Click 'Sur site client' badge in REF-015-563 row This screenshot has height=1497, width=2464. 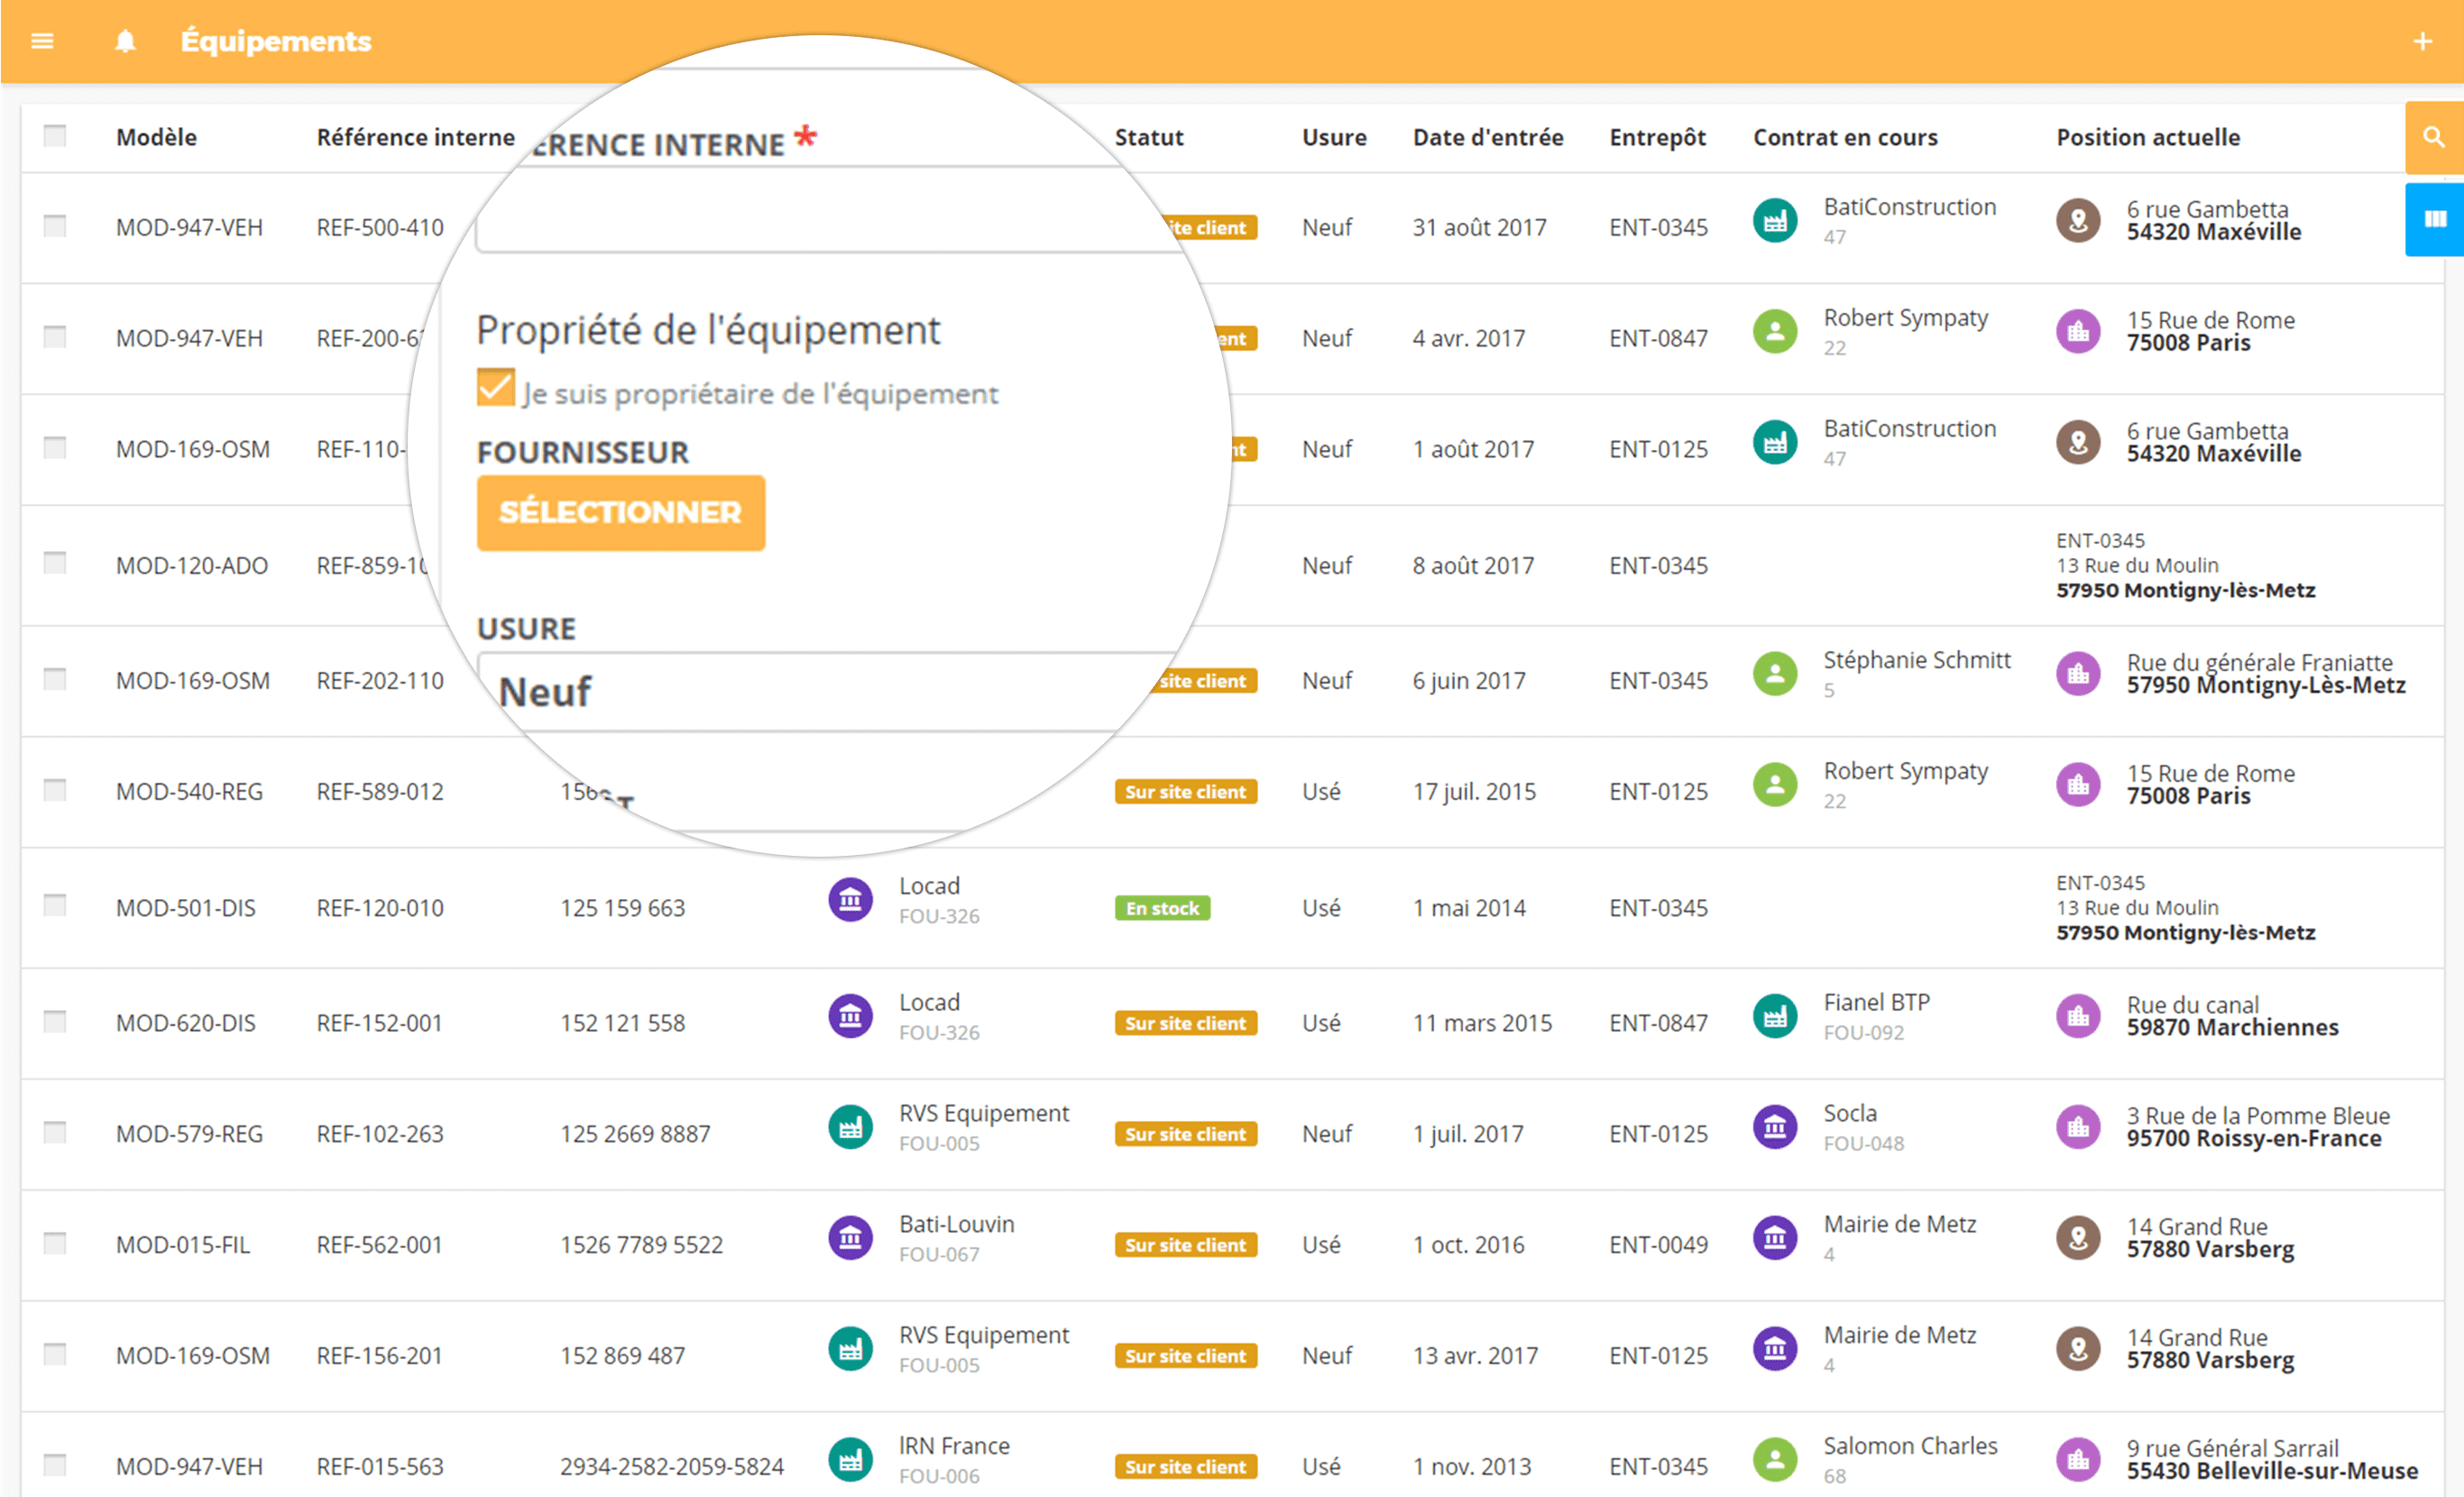click(x=1185, y=1467)
